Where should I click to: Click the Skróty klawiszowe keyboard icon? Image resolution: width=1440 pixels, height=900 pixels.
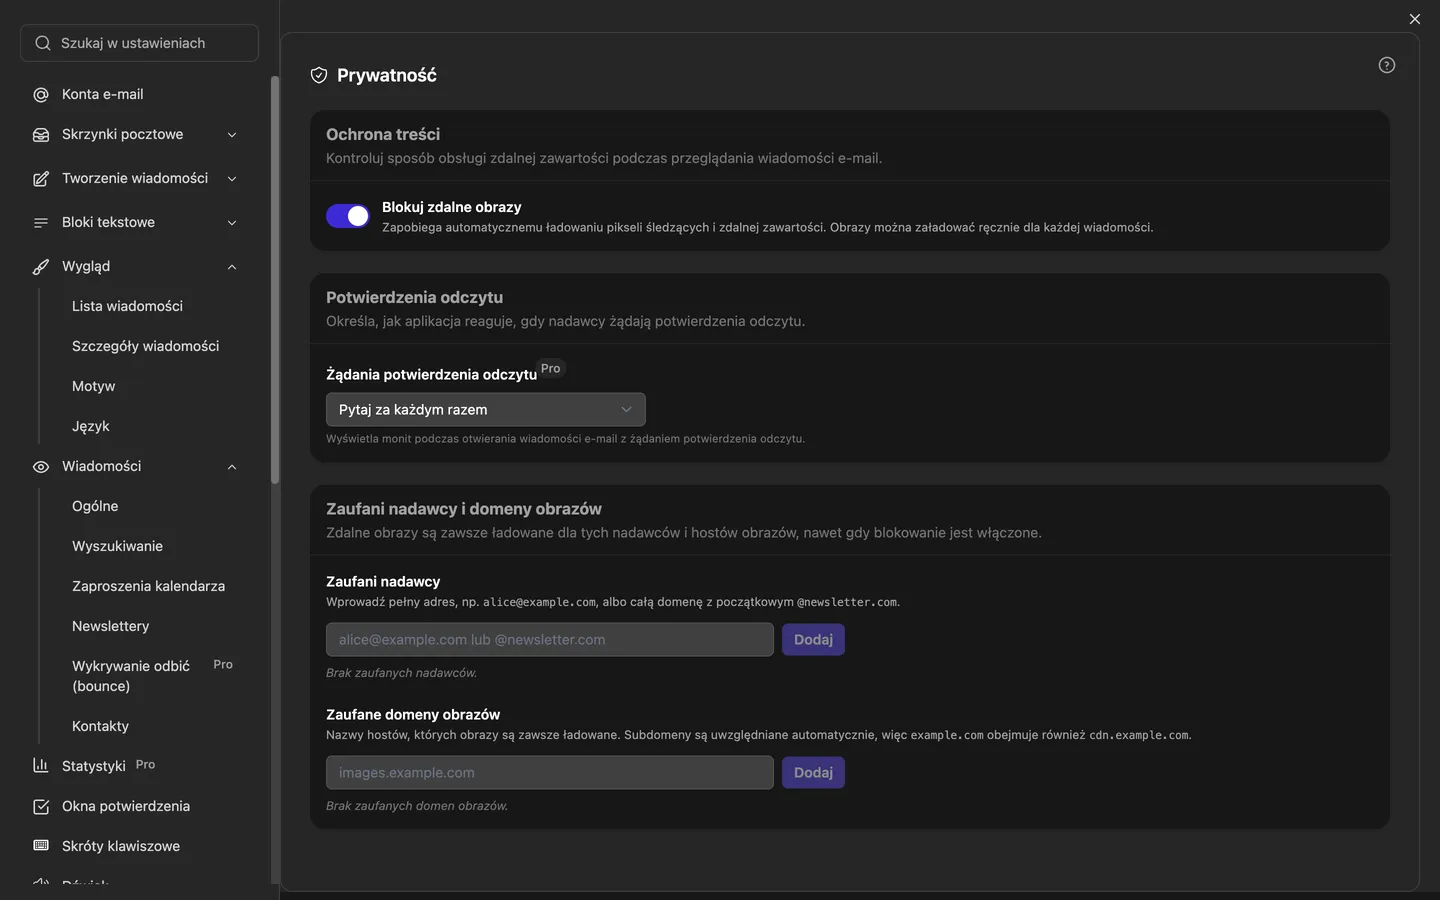[x=41, y=846]
